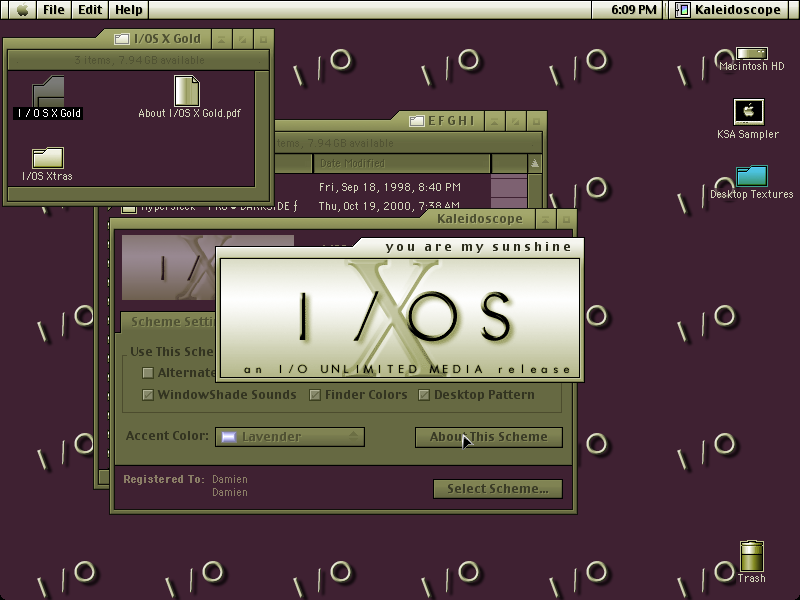
Task: Zoom the EFGHI window
Action: [515, 122]
